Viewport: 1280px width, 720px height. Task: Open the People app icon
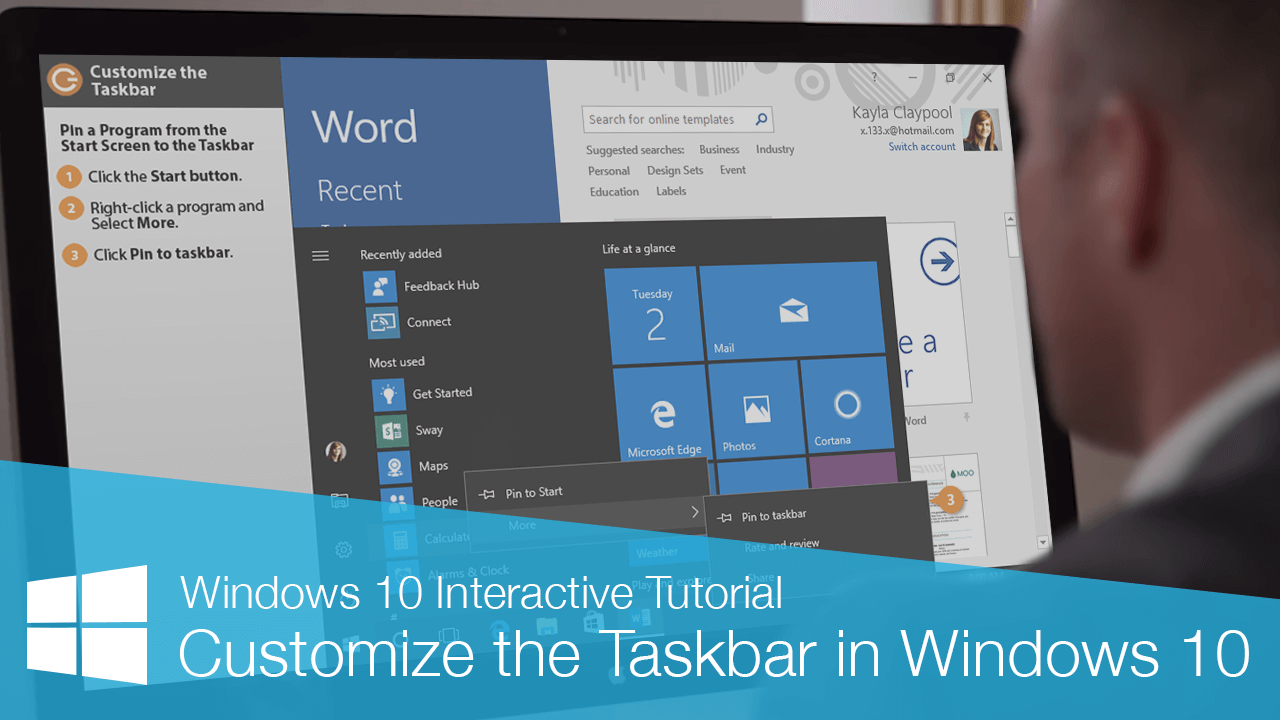[x=398, y=503]
